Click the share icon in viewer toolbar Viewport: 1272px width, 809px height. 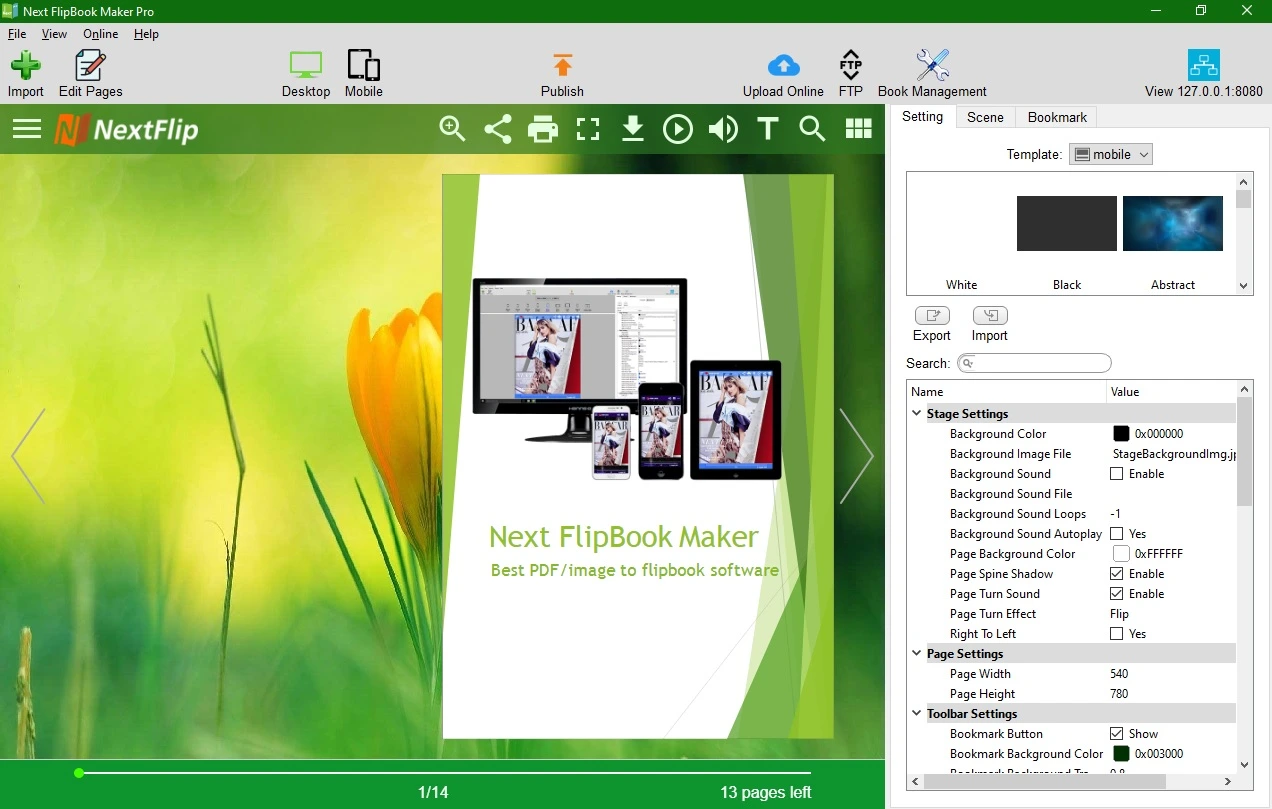point(498,129)
